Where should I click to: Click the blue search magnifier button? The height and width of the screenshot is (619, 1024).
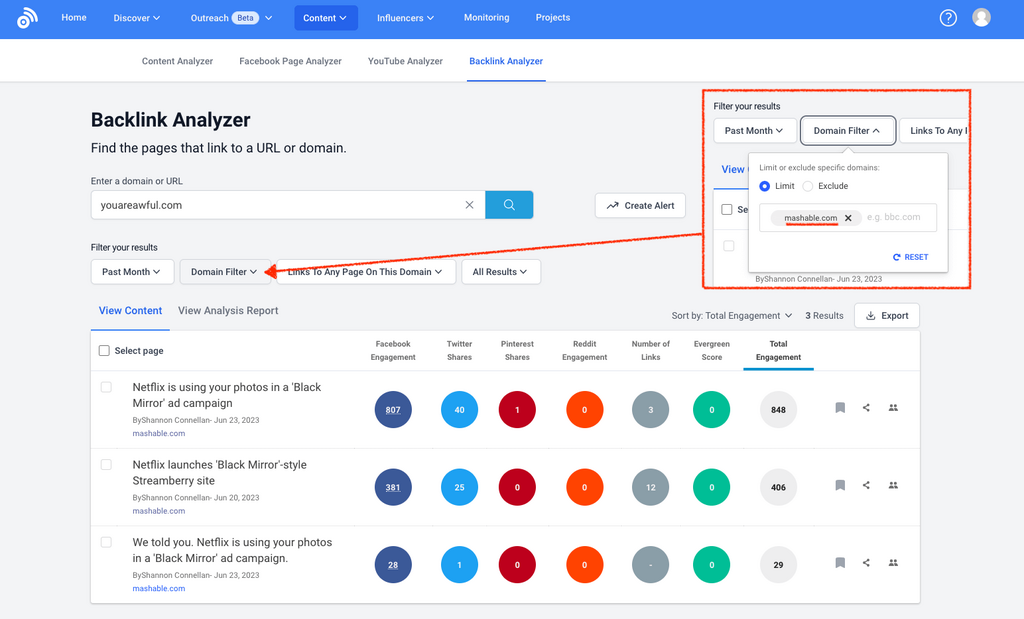pyautogui.click(x=509, y=205)
